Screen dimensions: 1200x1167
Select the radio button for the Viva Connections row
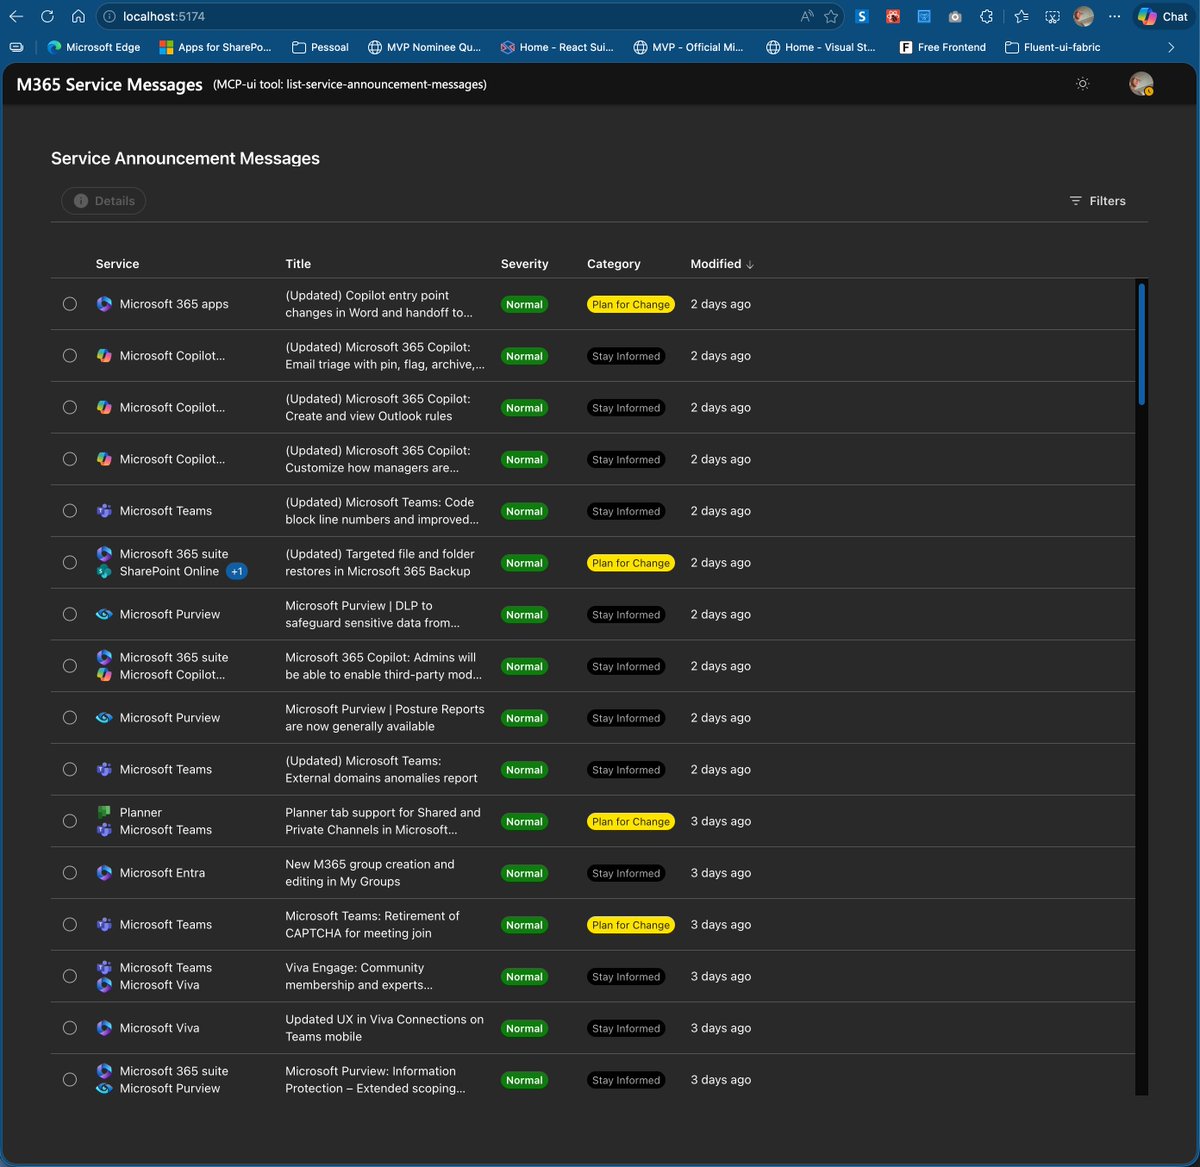(69, 1027)
